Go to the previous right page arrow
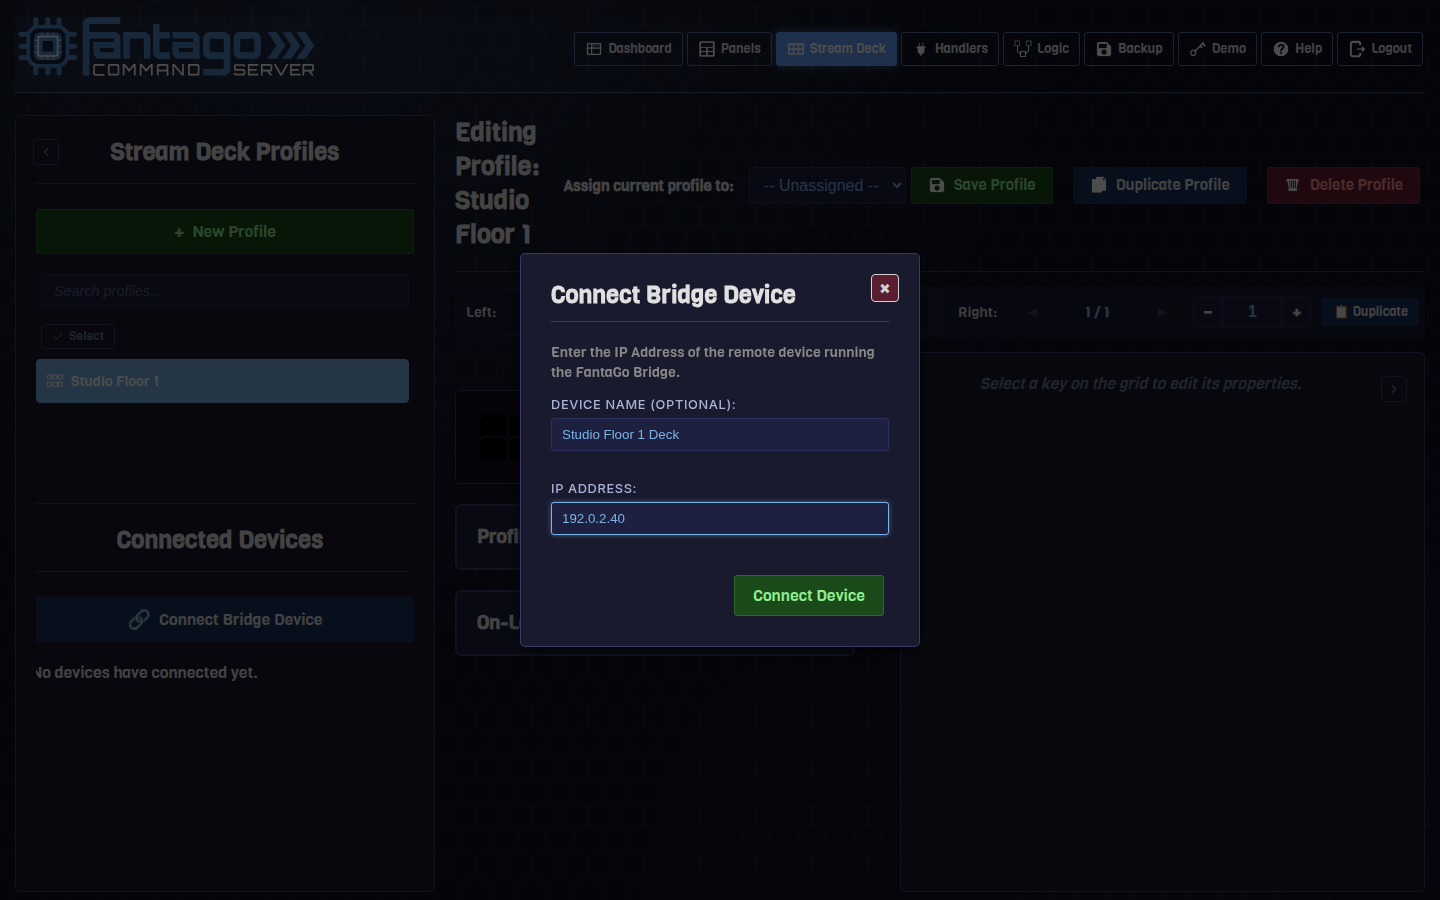This screenshot has height=900, width=1440. coord(1033,312)
